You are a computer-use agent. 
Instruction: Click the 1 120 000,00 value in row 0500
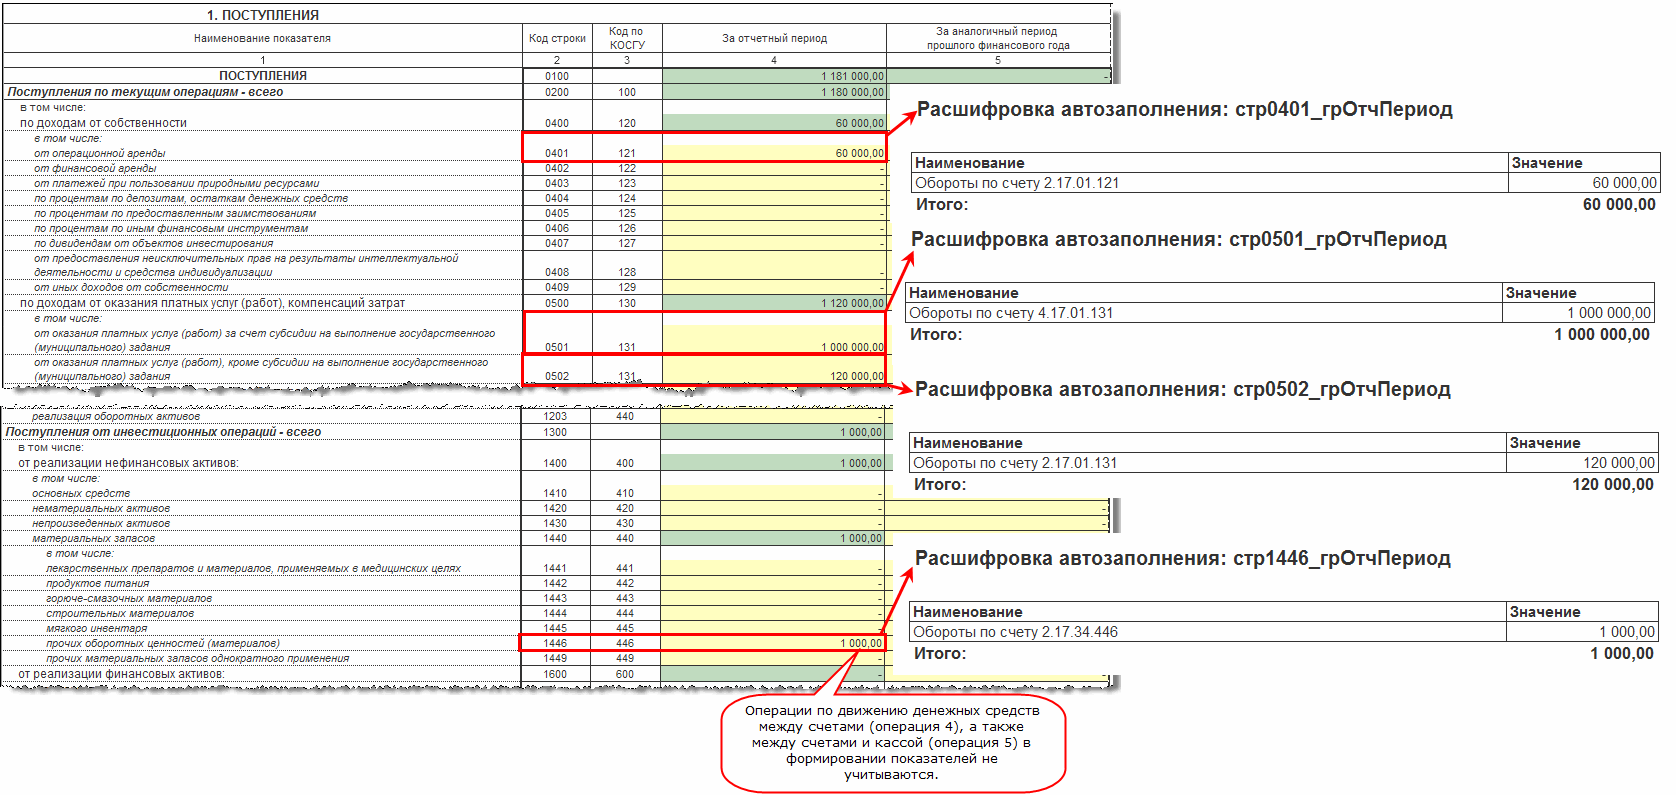pyautogui.click(x=852, y=303)
